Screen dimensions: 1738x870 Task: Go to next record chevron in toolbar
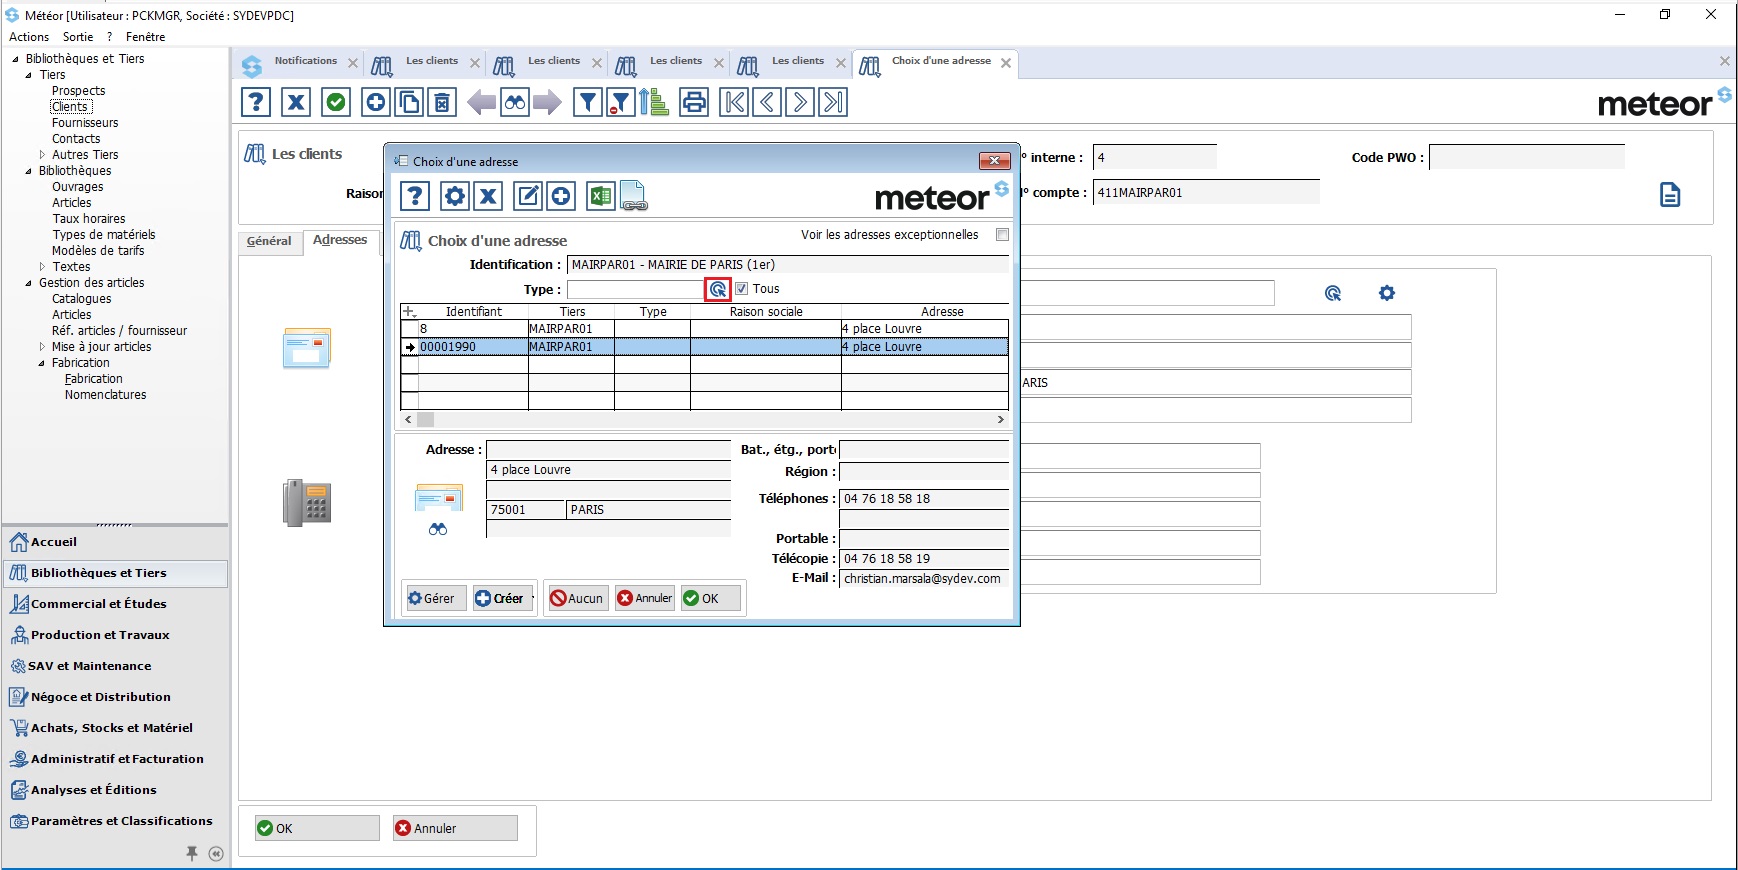coord(800,102)
